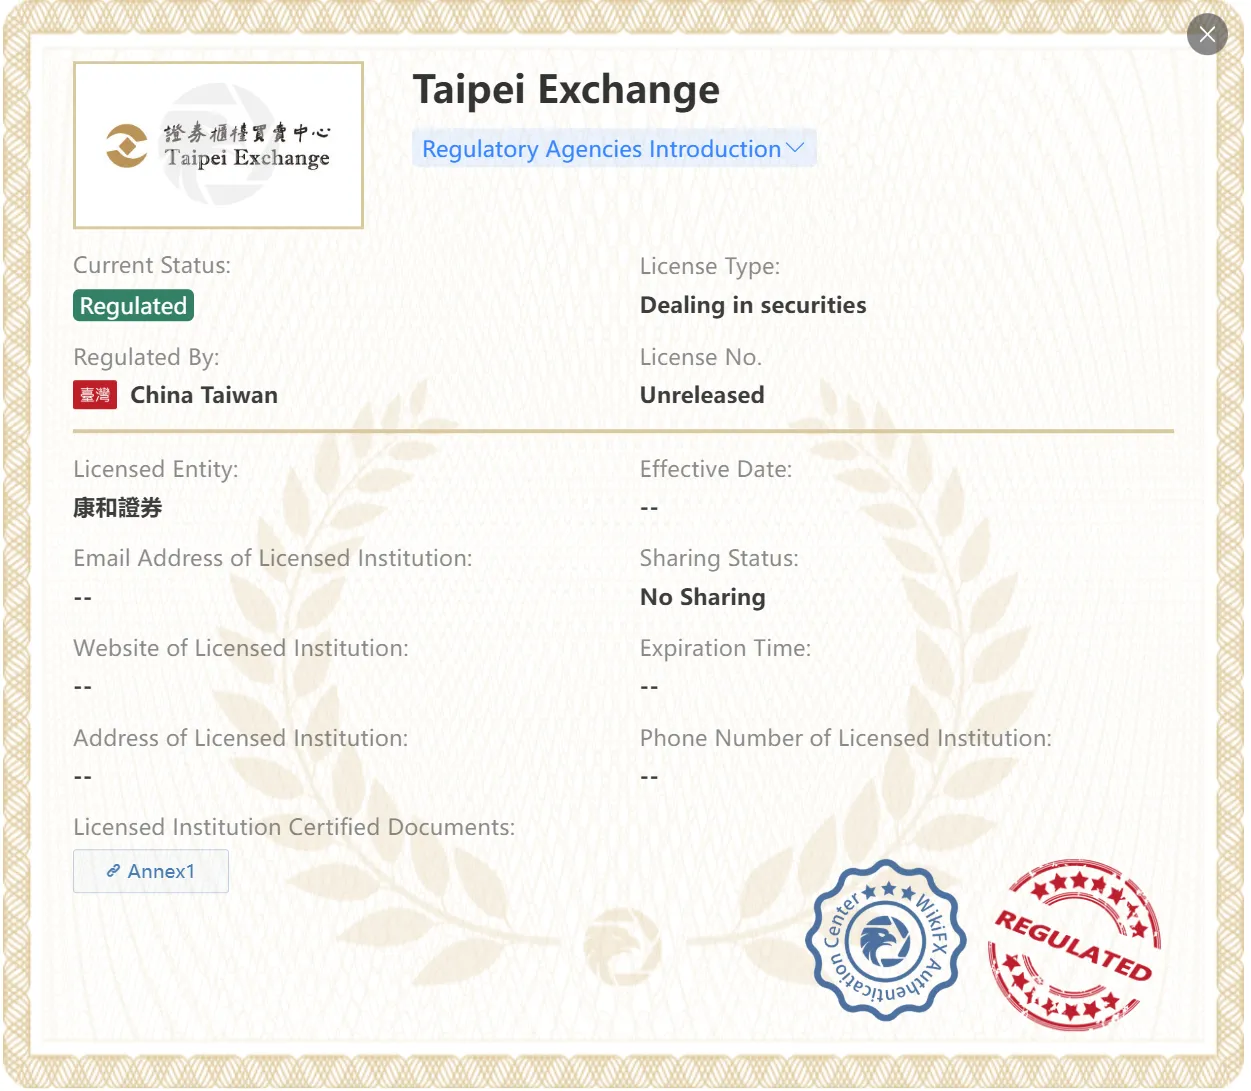Click the red Taiwan flag icon
The image size is (1251, 1091).
[95, 395]
